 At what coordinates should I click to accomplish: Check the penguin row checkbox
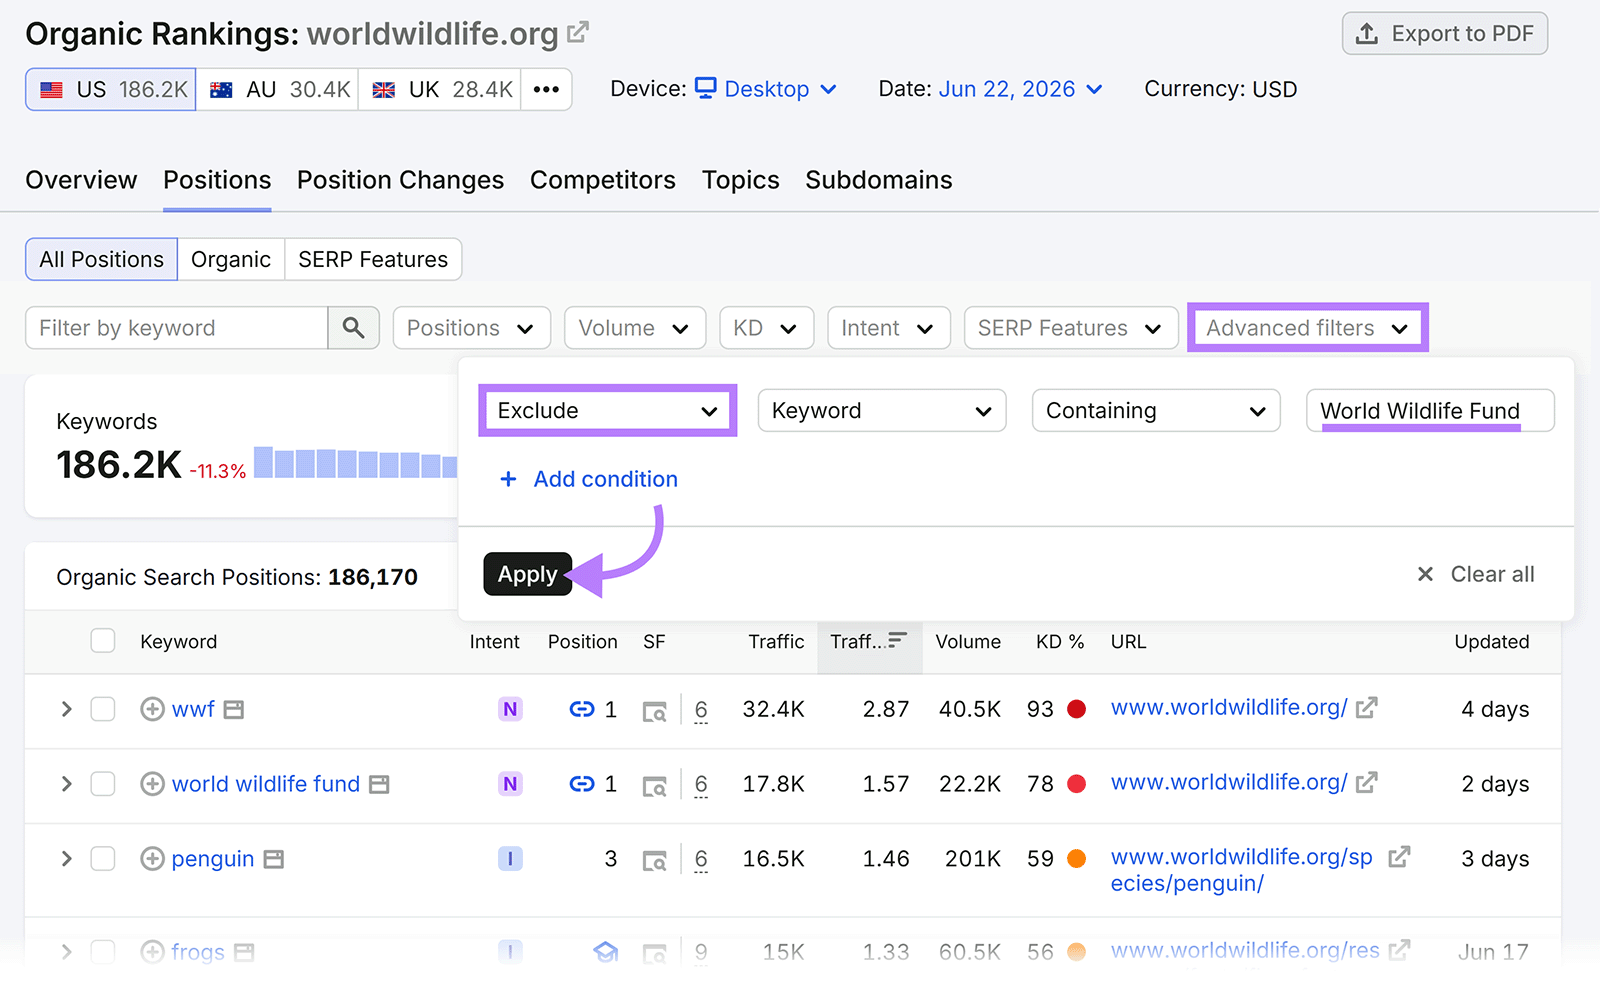pos(103,859)
